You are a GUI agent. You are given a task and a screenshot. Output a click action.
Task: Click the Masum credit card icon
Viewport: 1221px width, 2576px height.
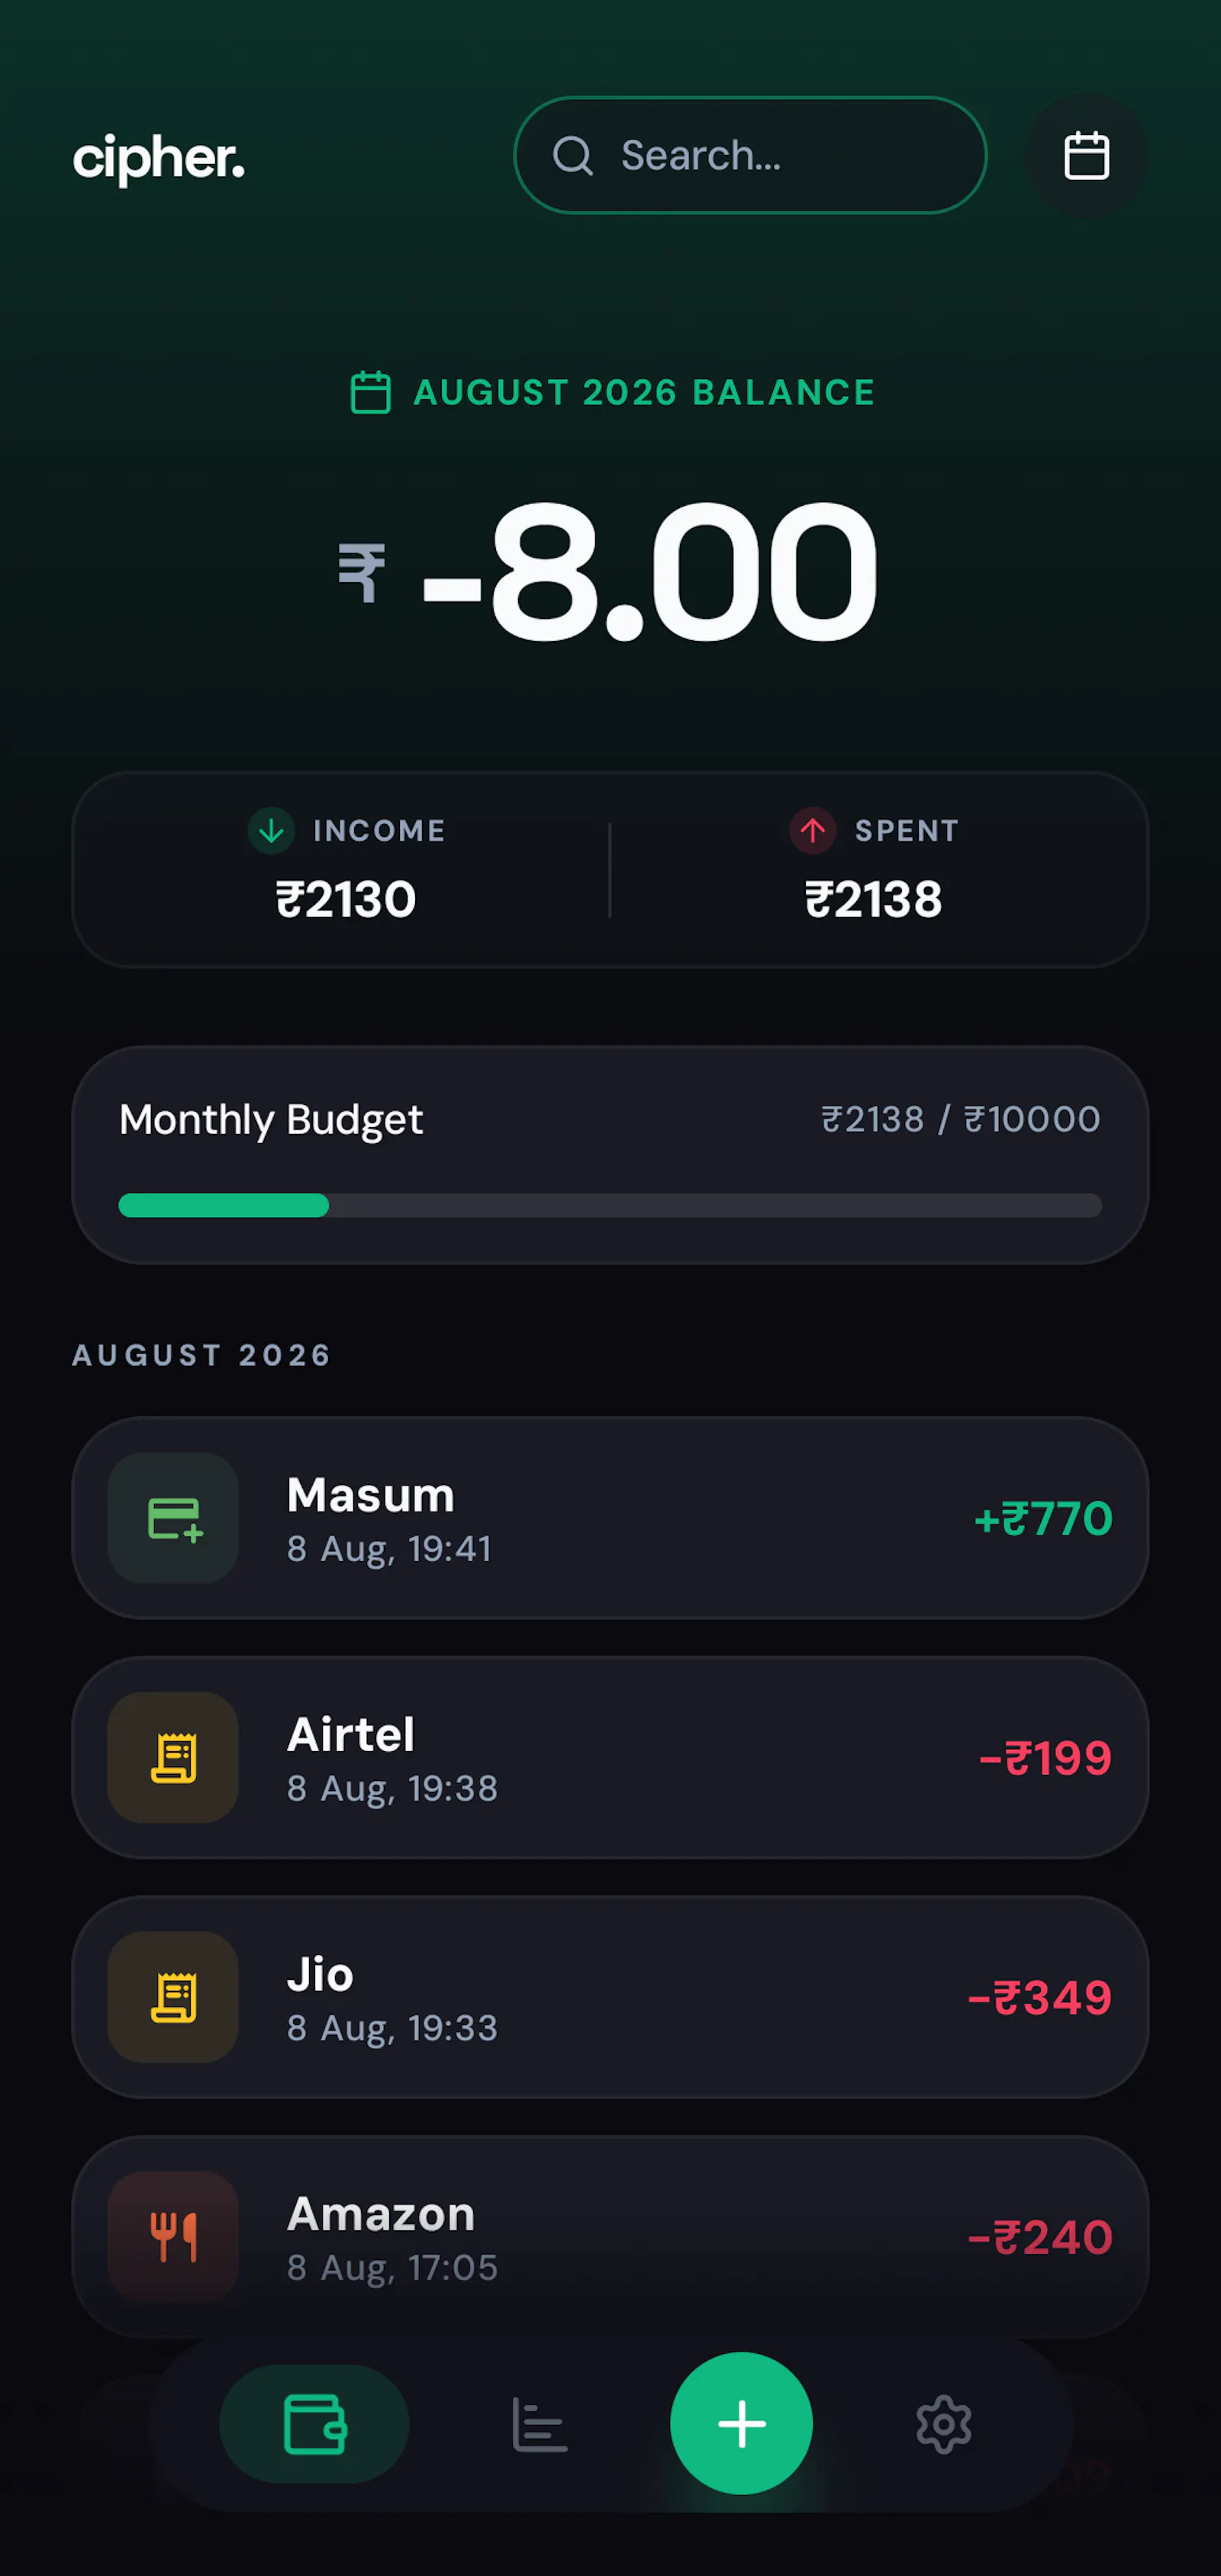point(173,1518)
